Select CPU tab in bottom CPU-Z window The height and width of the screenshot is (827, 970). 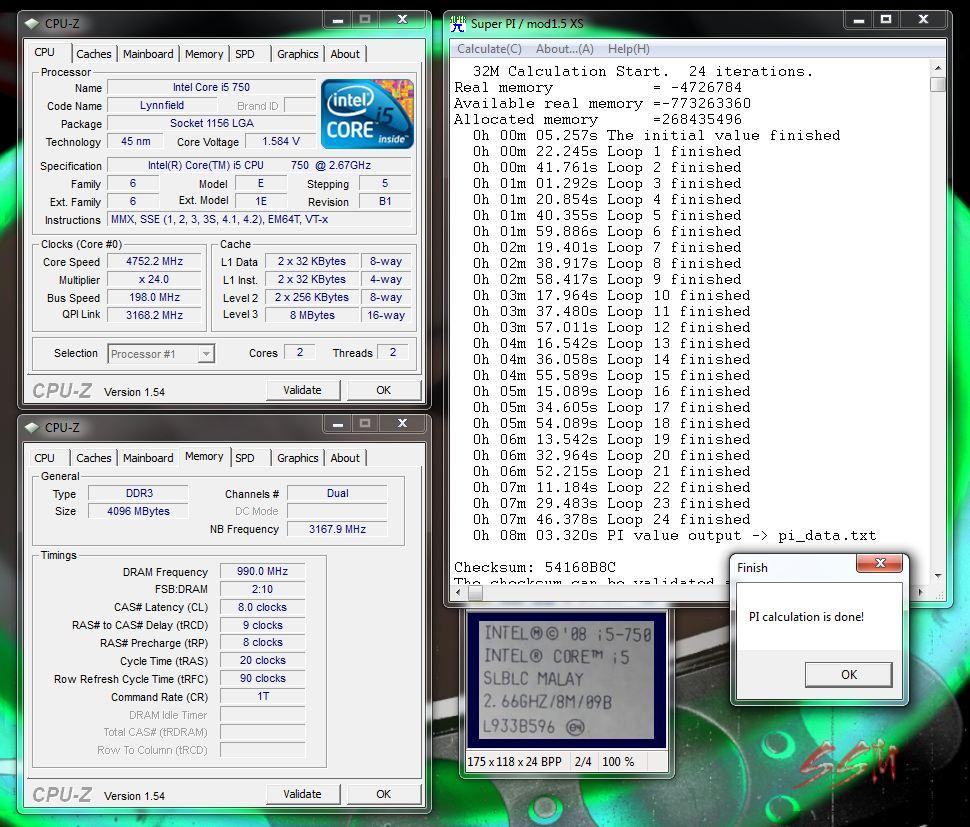point(45,458)
